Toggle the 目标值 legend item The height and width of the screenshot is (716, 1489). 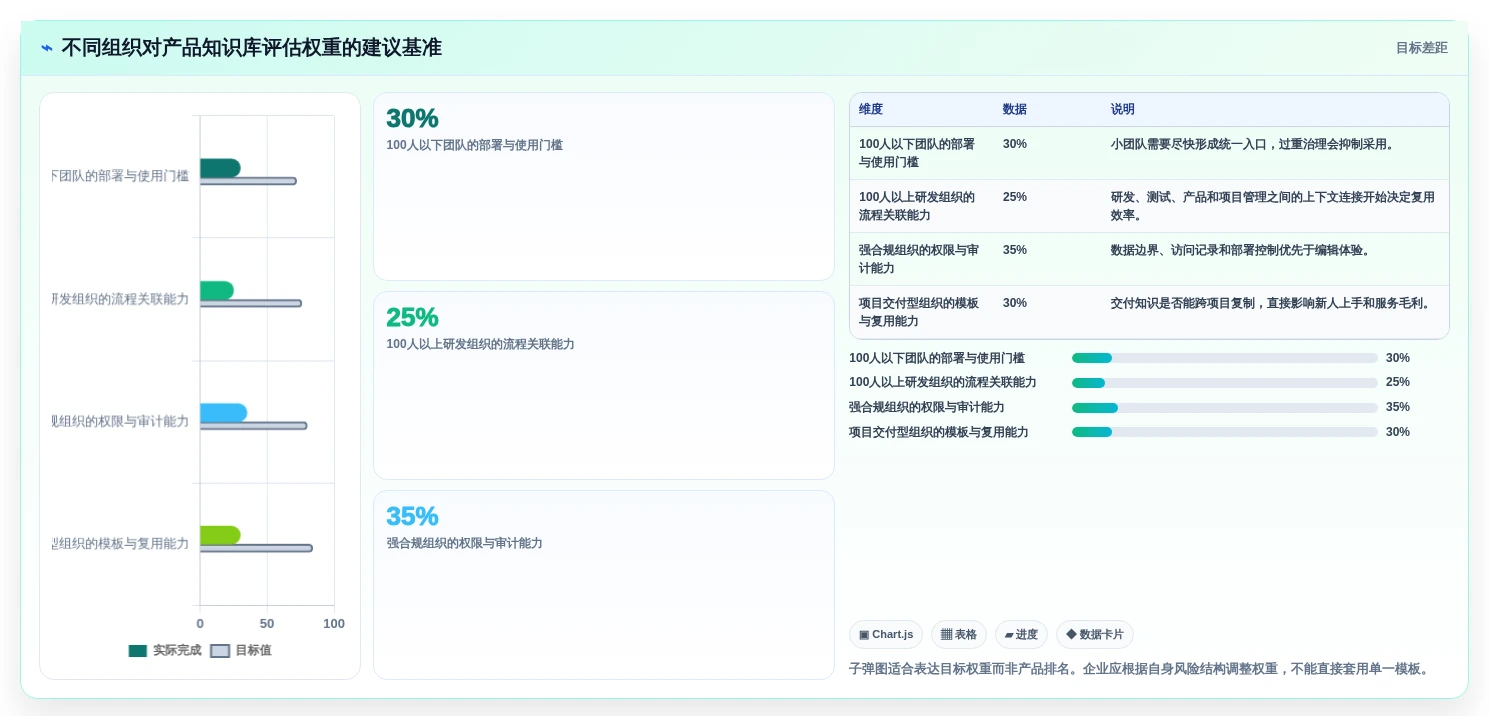pyautogui.click(x=241, y=650)
